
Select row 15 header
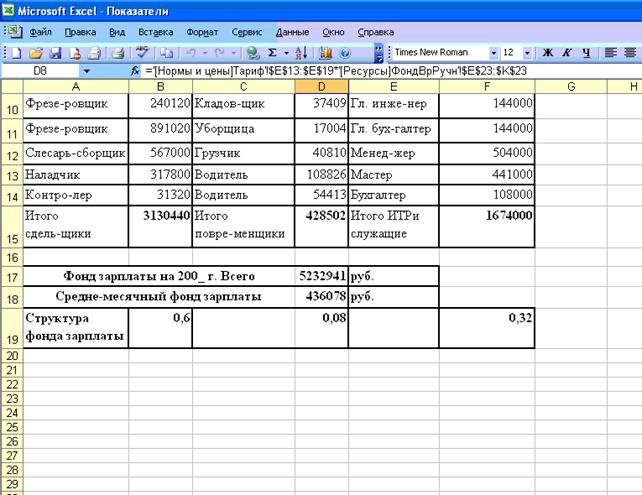[x=12, y=226]
